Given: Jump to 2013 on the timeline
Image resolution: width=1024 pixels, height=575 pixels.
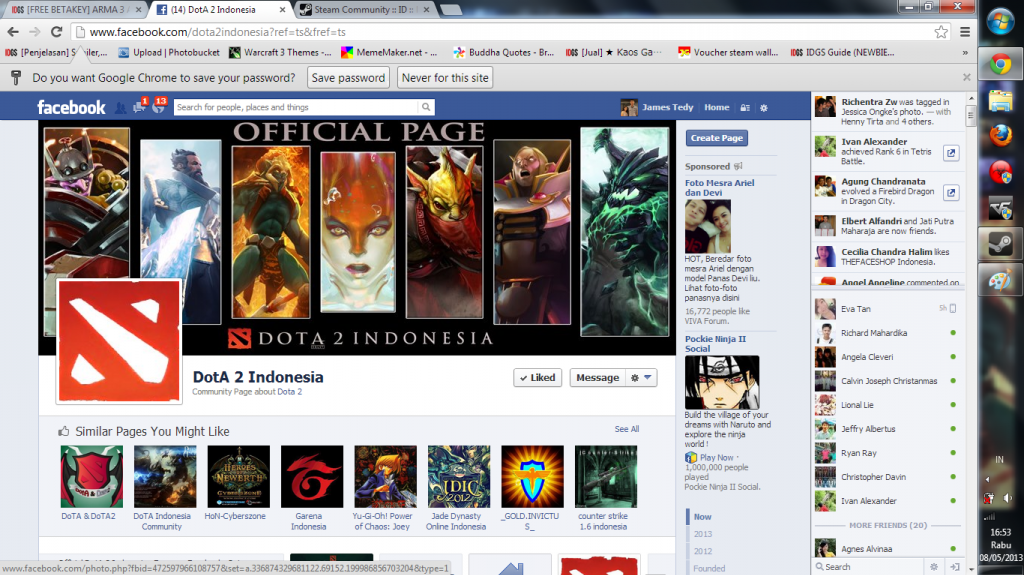Looking at the screenshot, I should [x=703, y=534].
